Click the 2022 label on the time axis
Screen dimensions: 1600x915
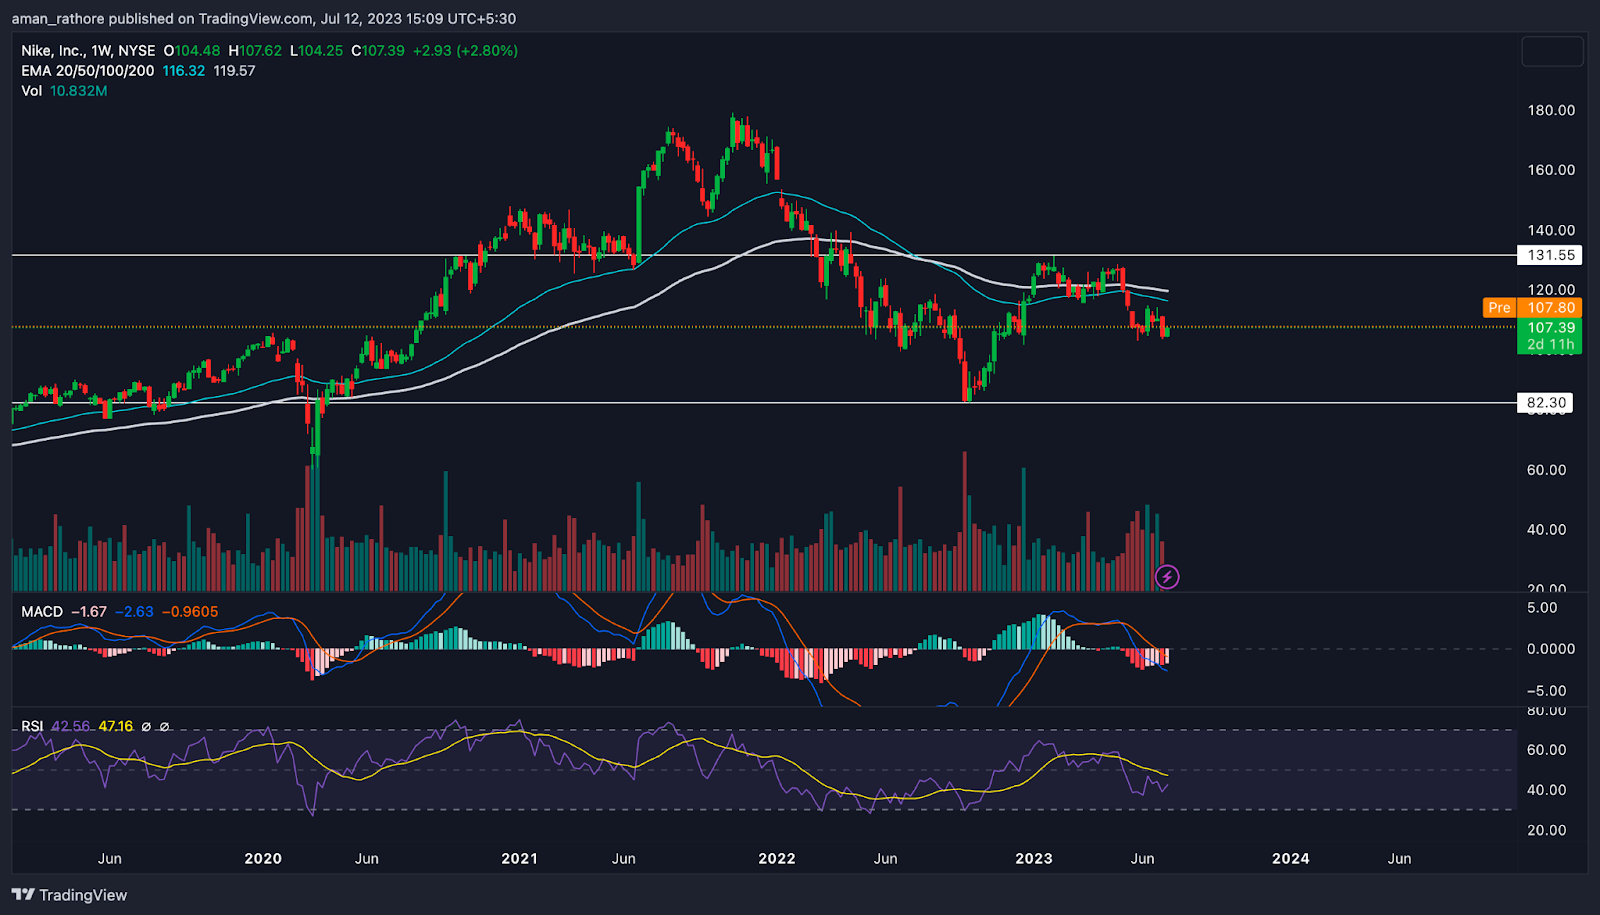777,859
